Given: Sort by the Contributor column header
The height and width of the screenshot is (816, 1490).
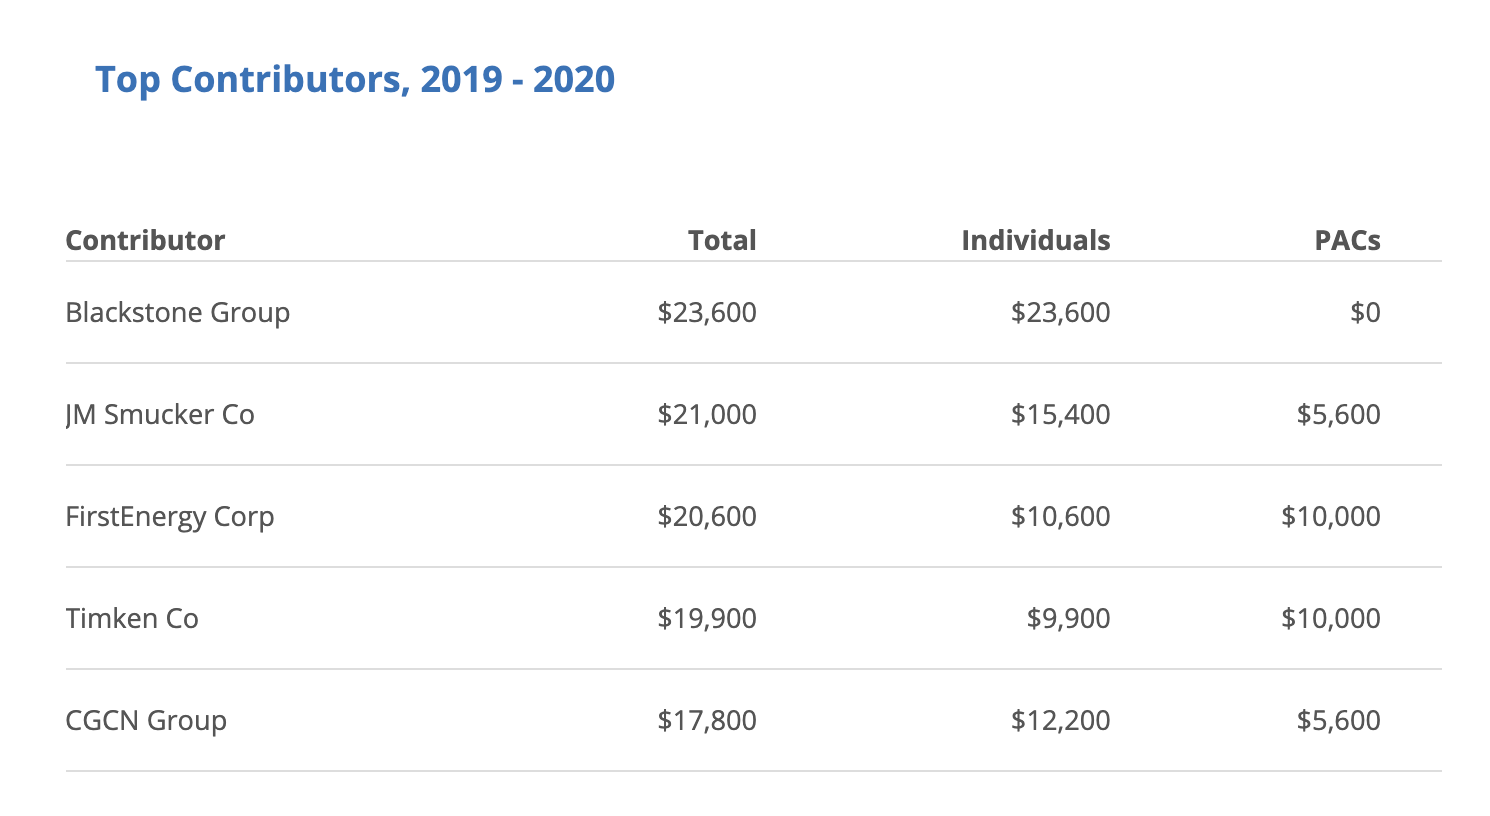Looking at the screenshot, I should 145,241.
